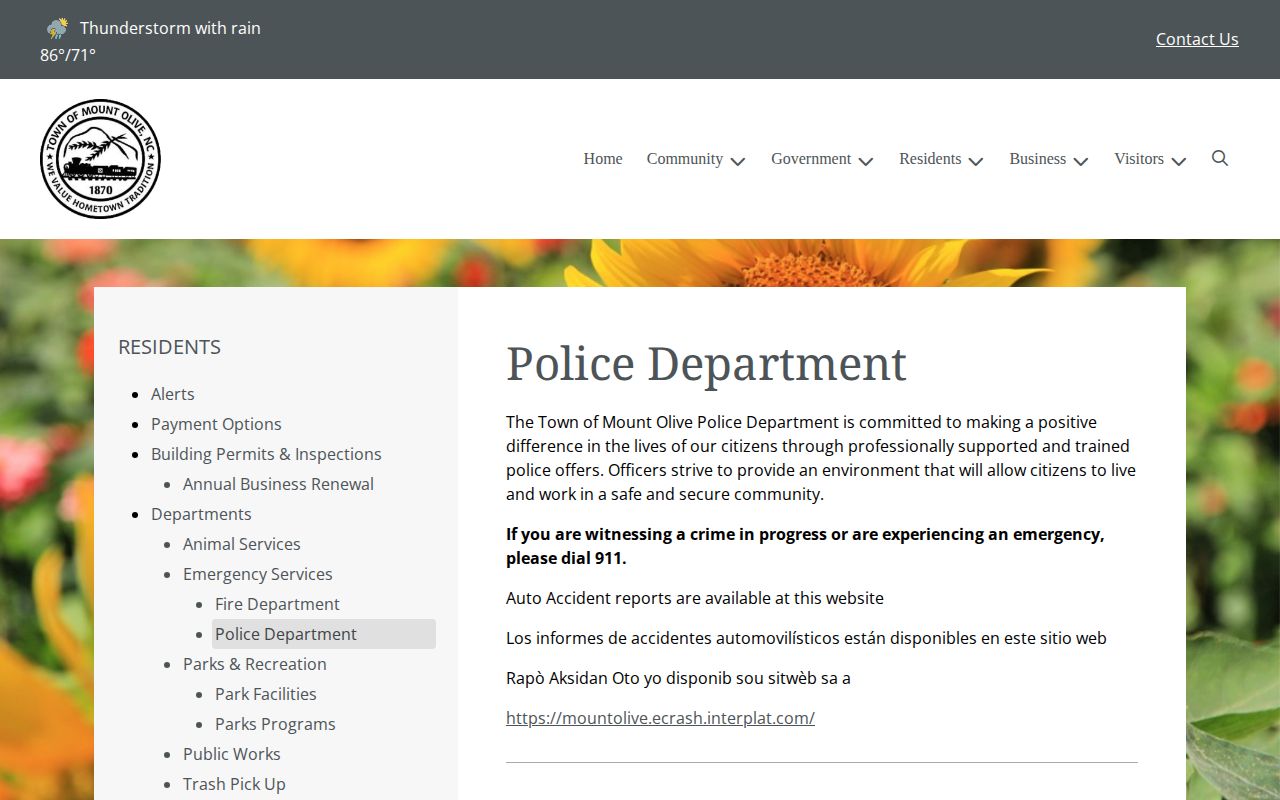Select Annual Business Renewal
This screenshot has height=800, width=1280.
click(278, 484)
